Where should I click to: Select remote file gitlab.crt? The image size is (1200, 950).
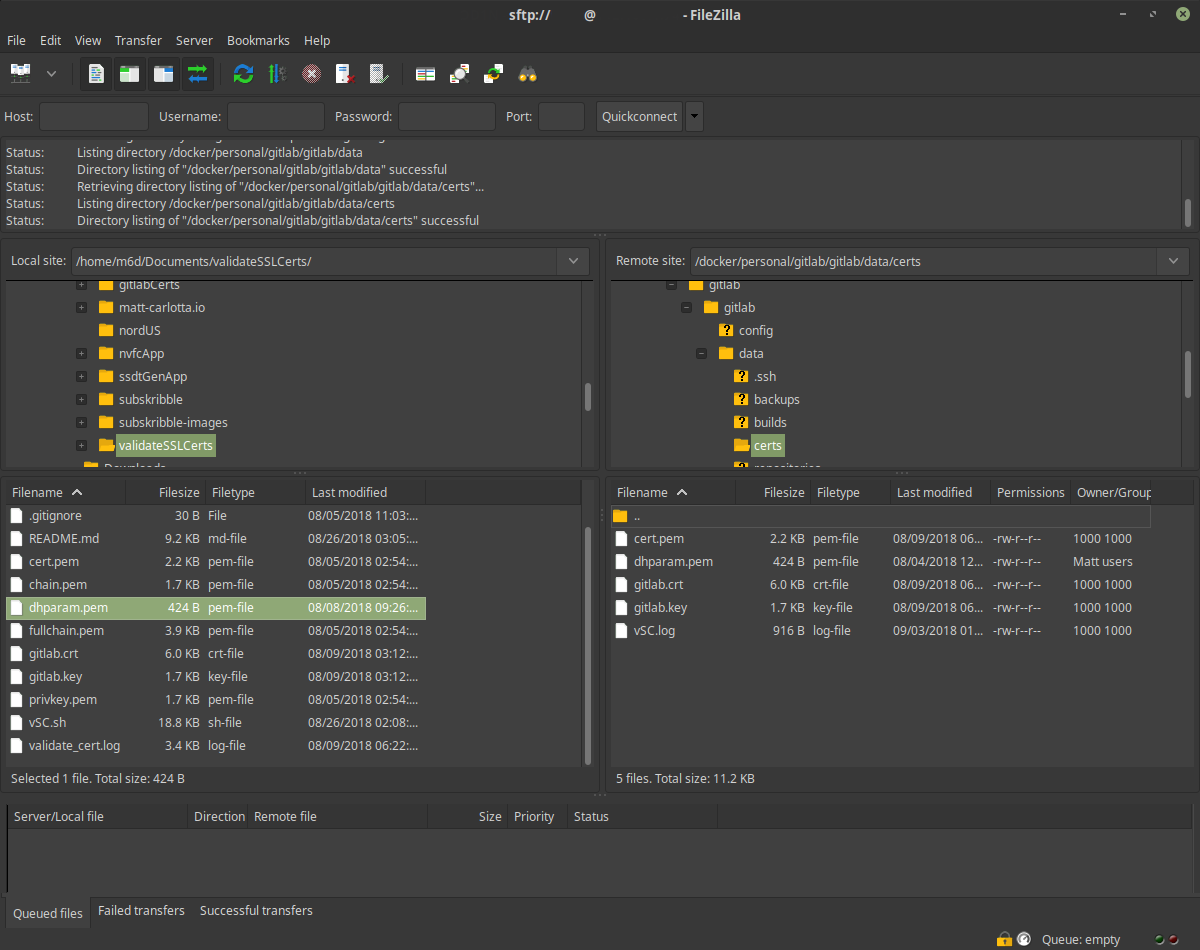881,584
